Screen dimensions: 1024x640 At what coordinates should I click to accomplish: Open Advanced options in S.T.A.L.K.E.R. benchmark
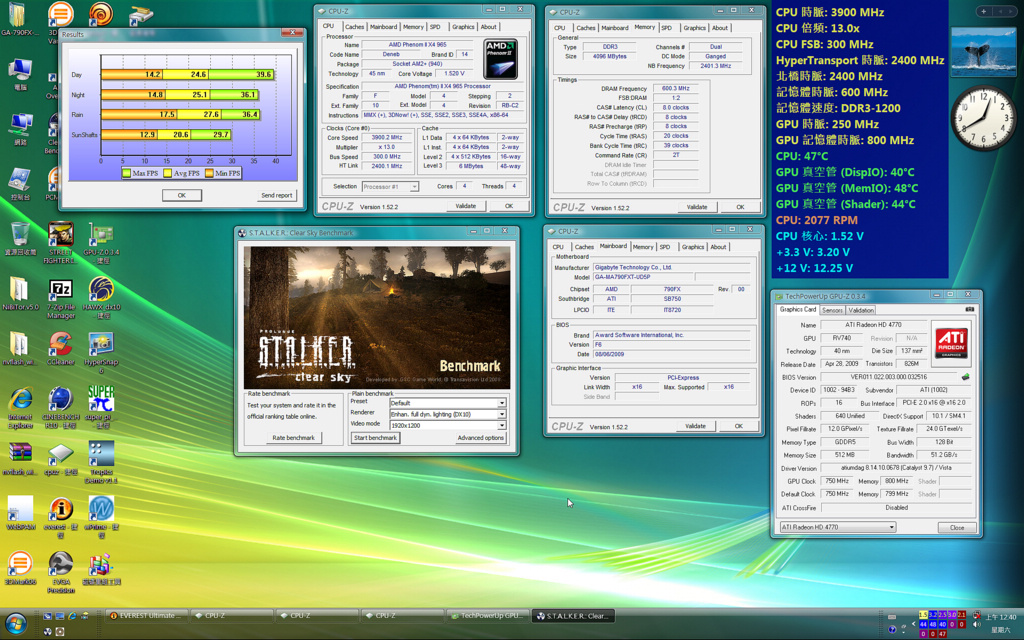[x=481, y=438]
